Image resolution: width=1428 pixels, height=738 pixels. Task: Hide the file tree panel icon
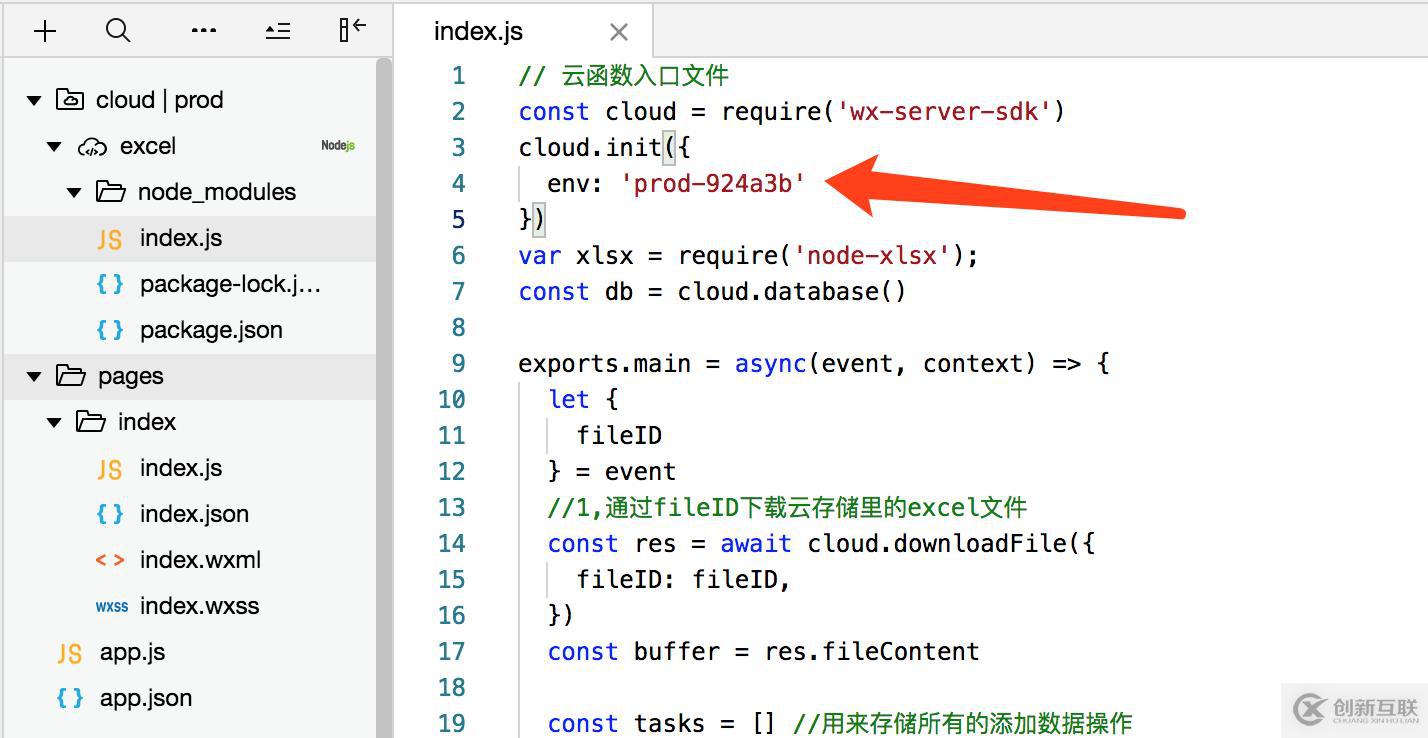pyautogui.click(x=352, y=30)
